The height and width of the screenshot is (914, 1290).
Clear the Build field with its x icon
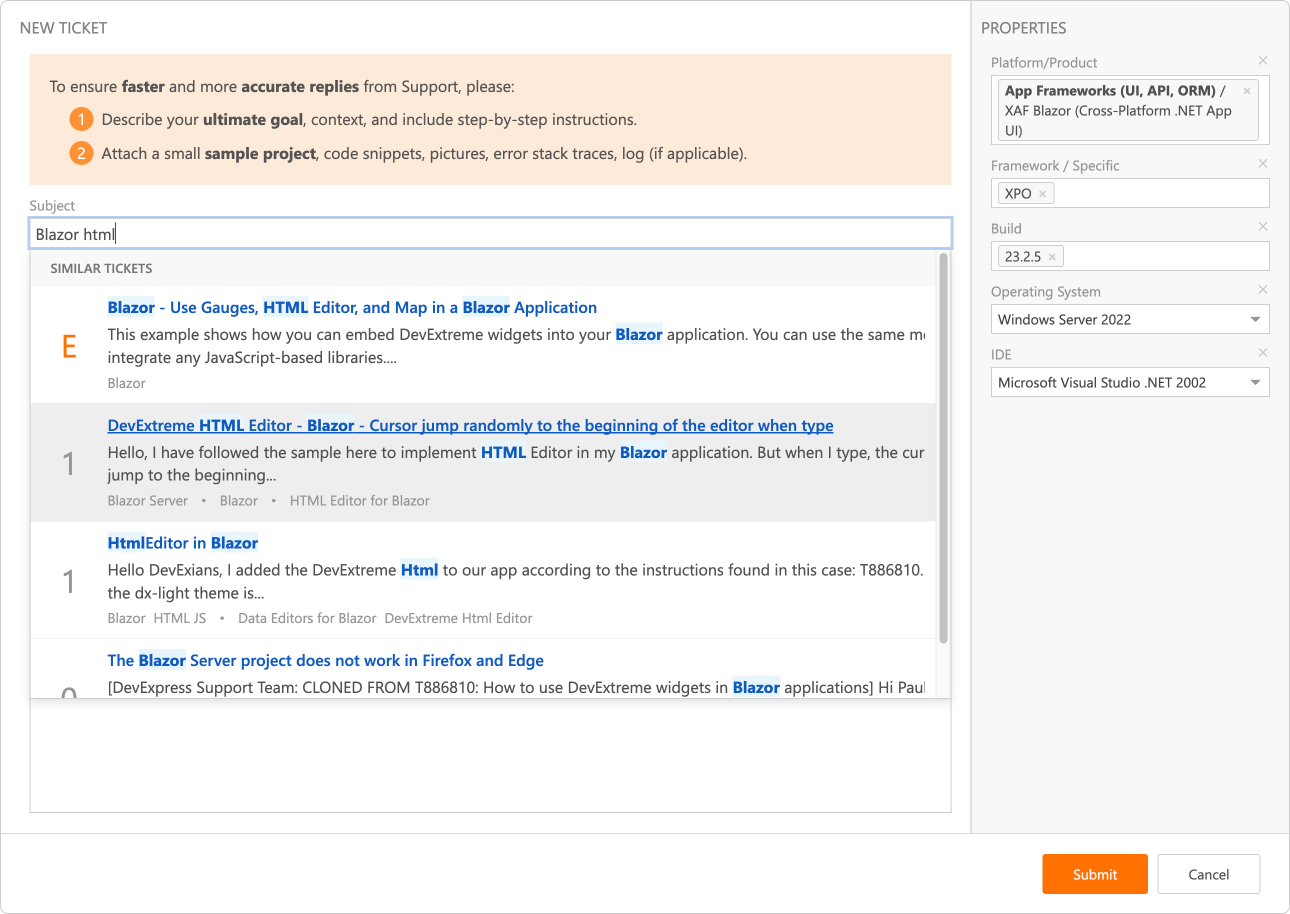1262,227
